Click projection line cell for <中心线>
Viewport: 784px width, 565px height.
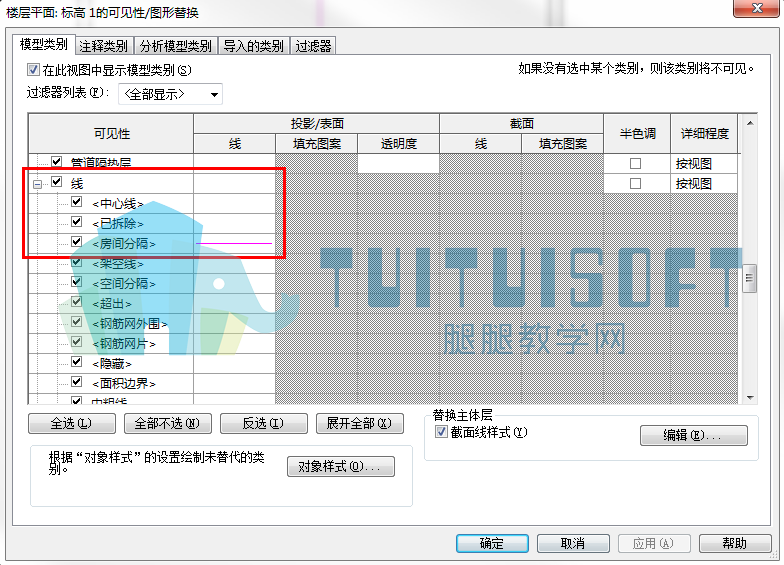pos(234,204)
